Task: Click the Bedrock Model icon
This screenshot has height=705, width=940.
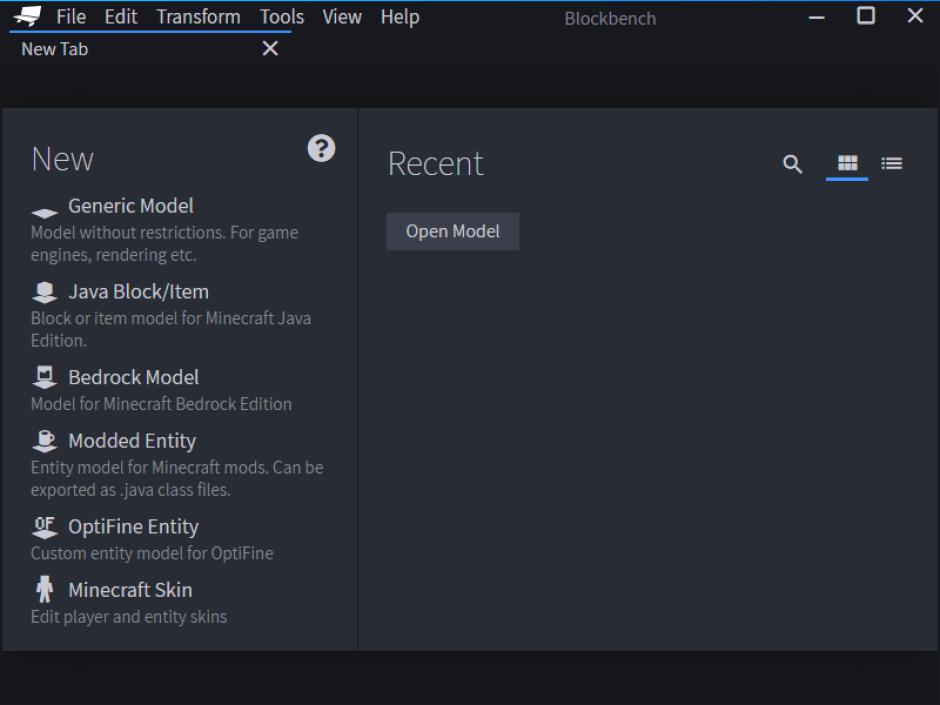Action: pyautogui.click(x=44, y=378)
